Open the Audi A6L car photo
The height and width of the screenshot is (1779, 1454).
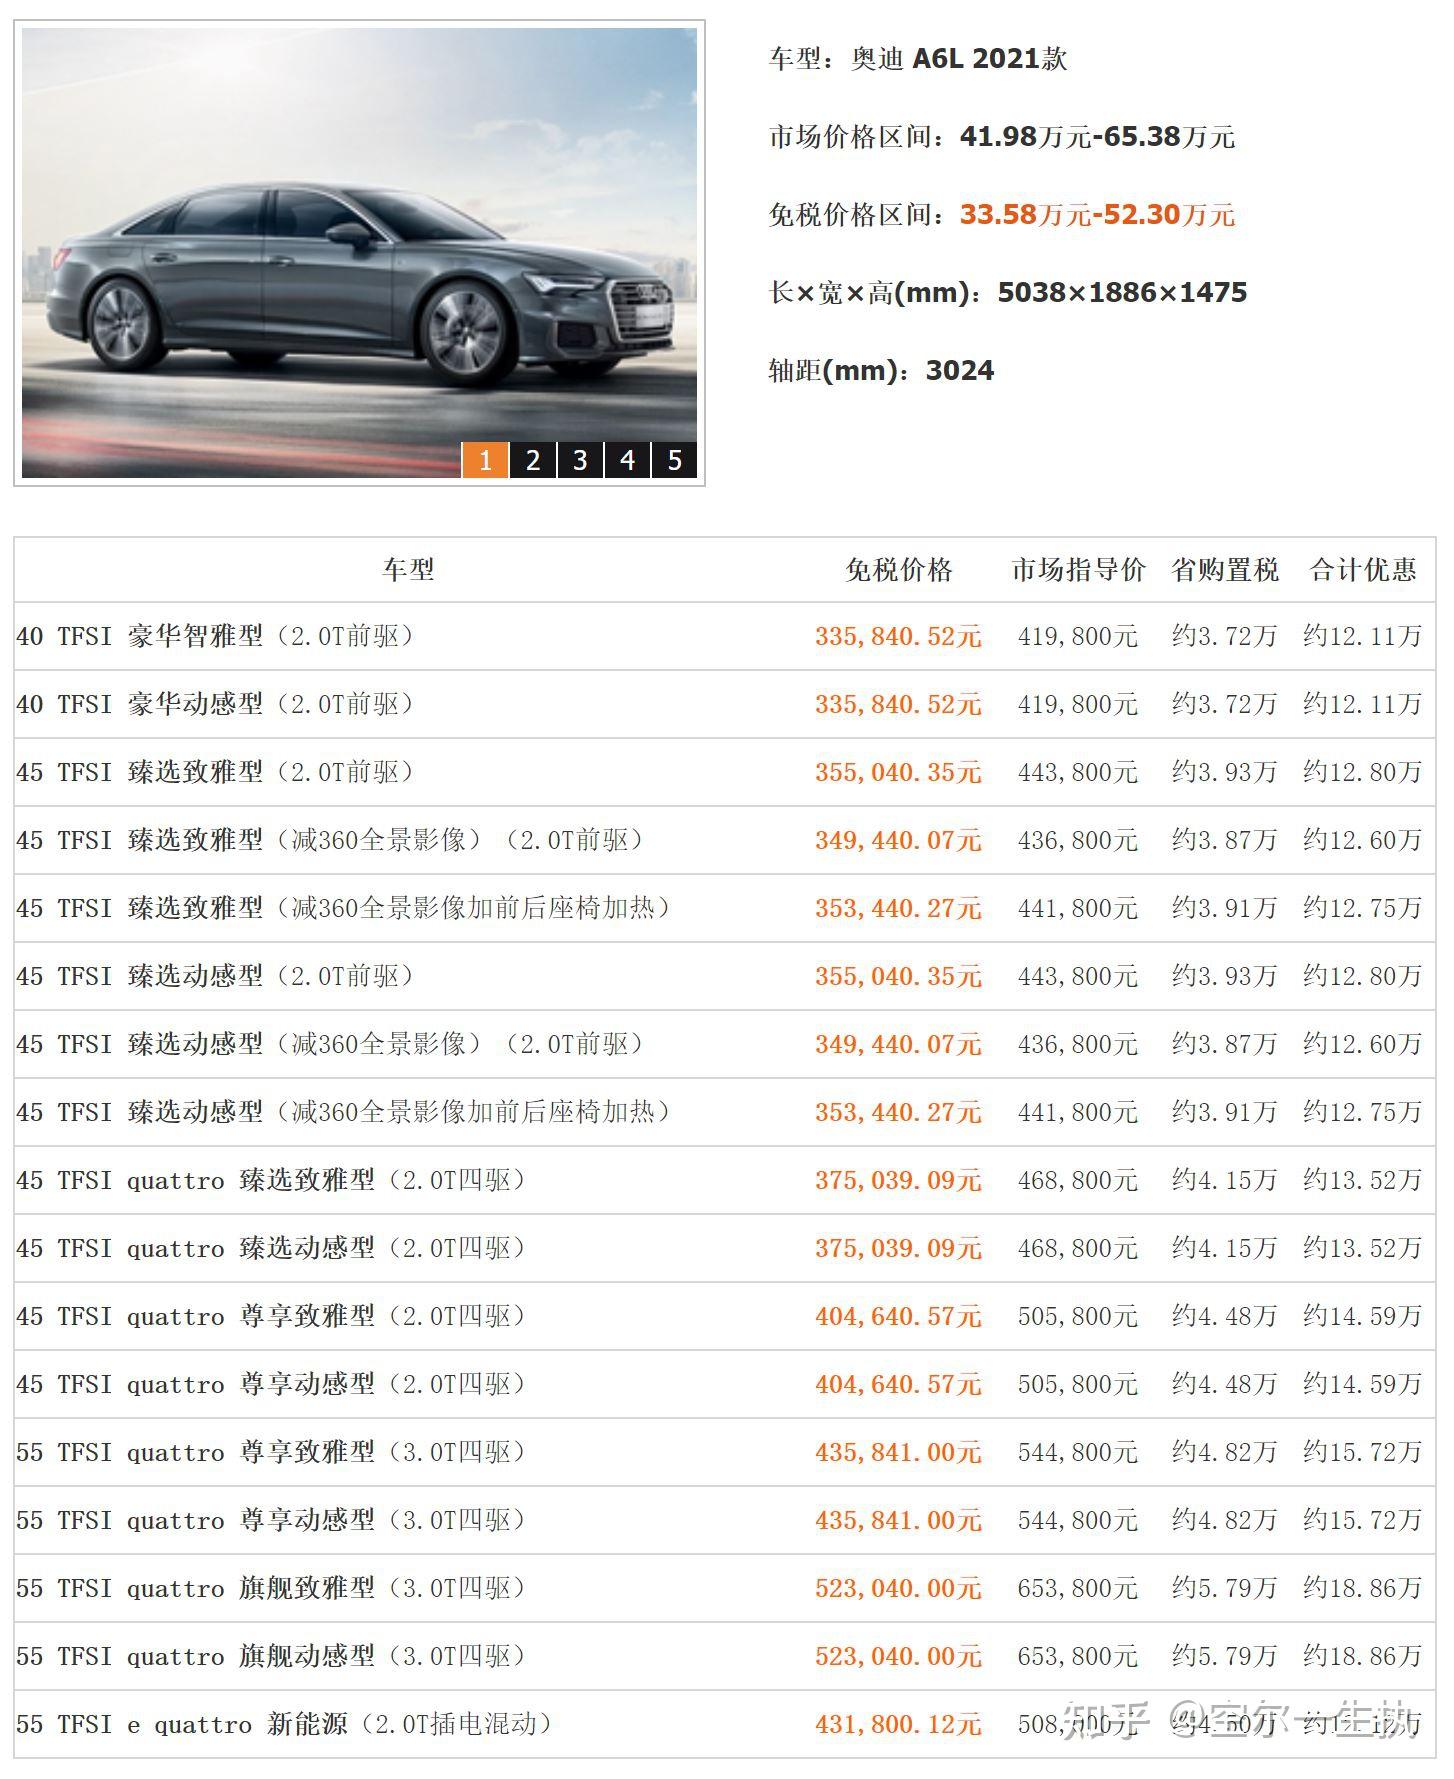click(x=359, y=253)
